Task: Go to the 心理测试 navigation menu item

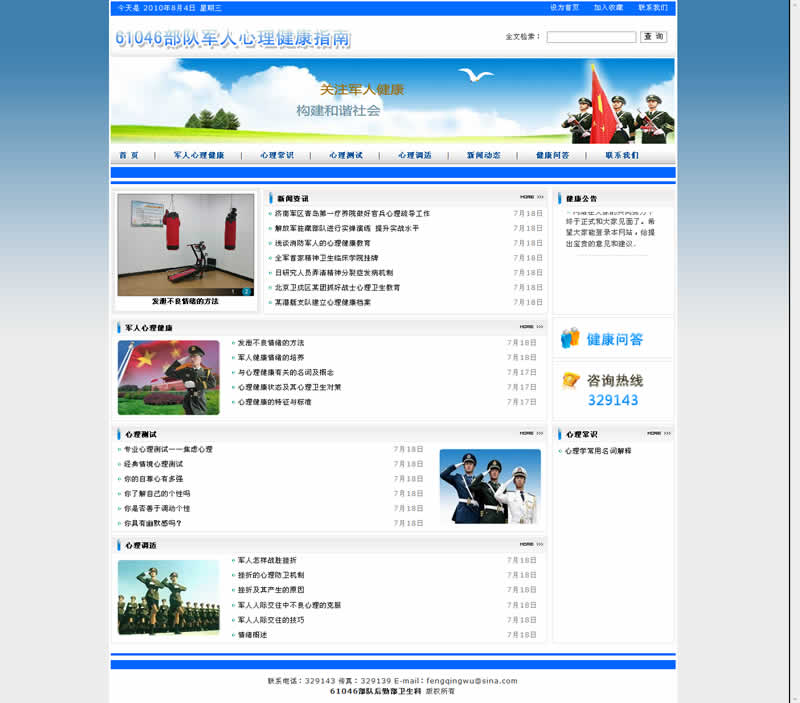Action: click(x=346, y=155)
